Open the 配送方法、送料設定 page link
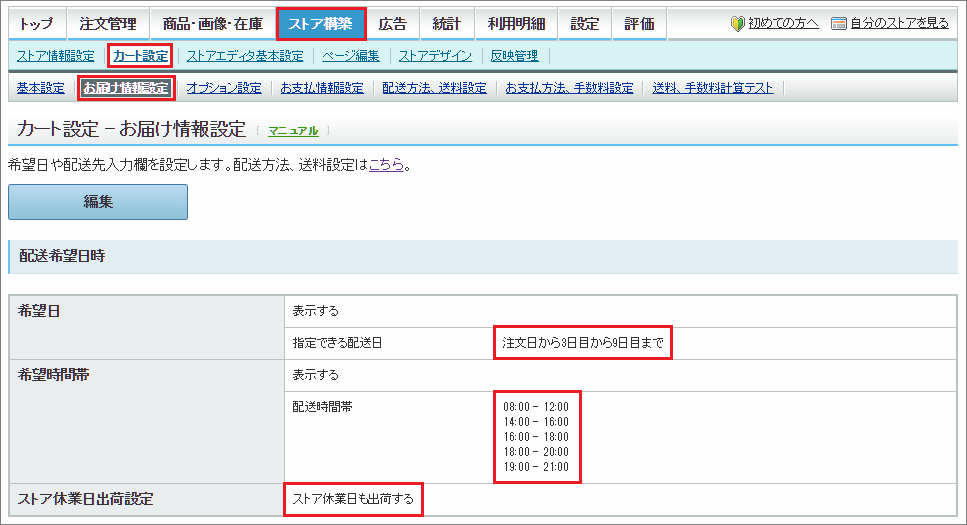 [x=434, y=88]
